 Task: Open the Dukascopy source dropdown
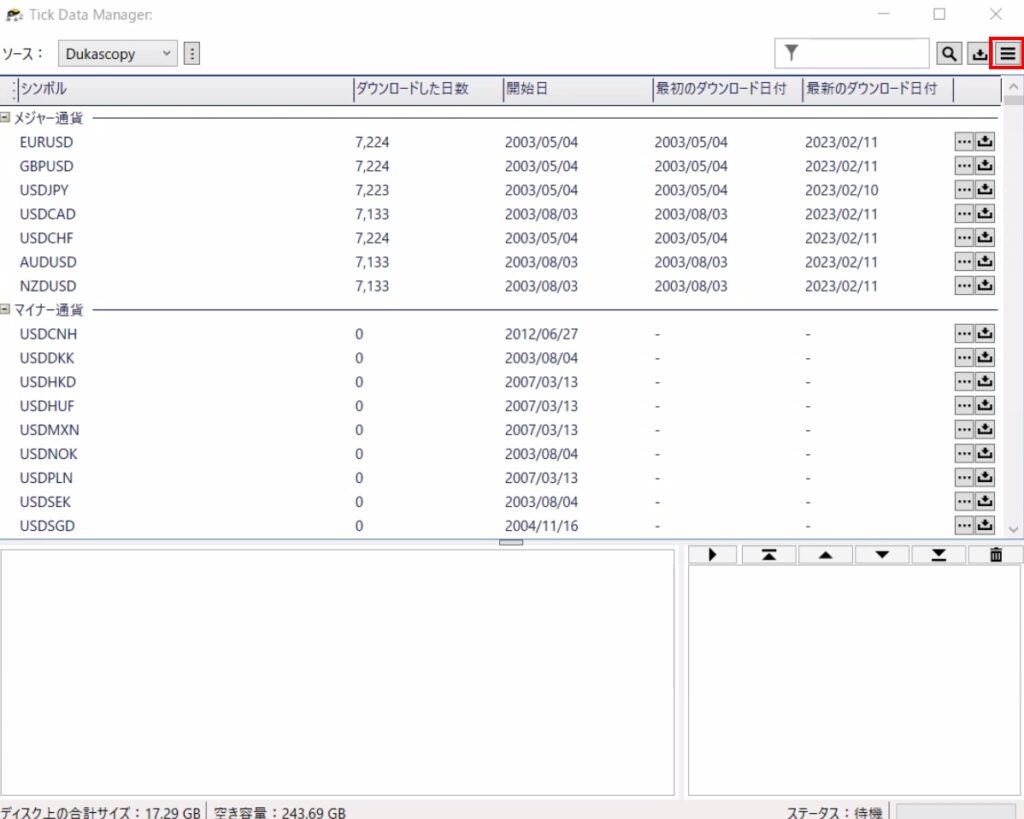point(118,54)
